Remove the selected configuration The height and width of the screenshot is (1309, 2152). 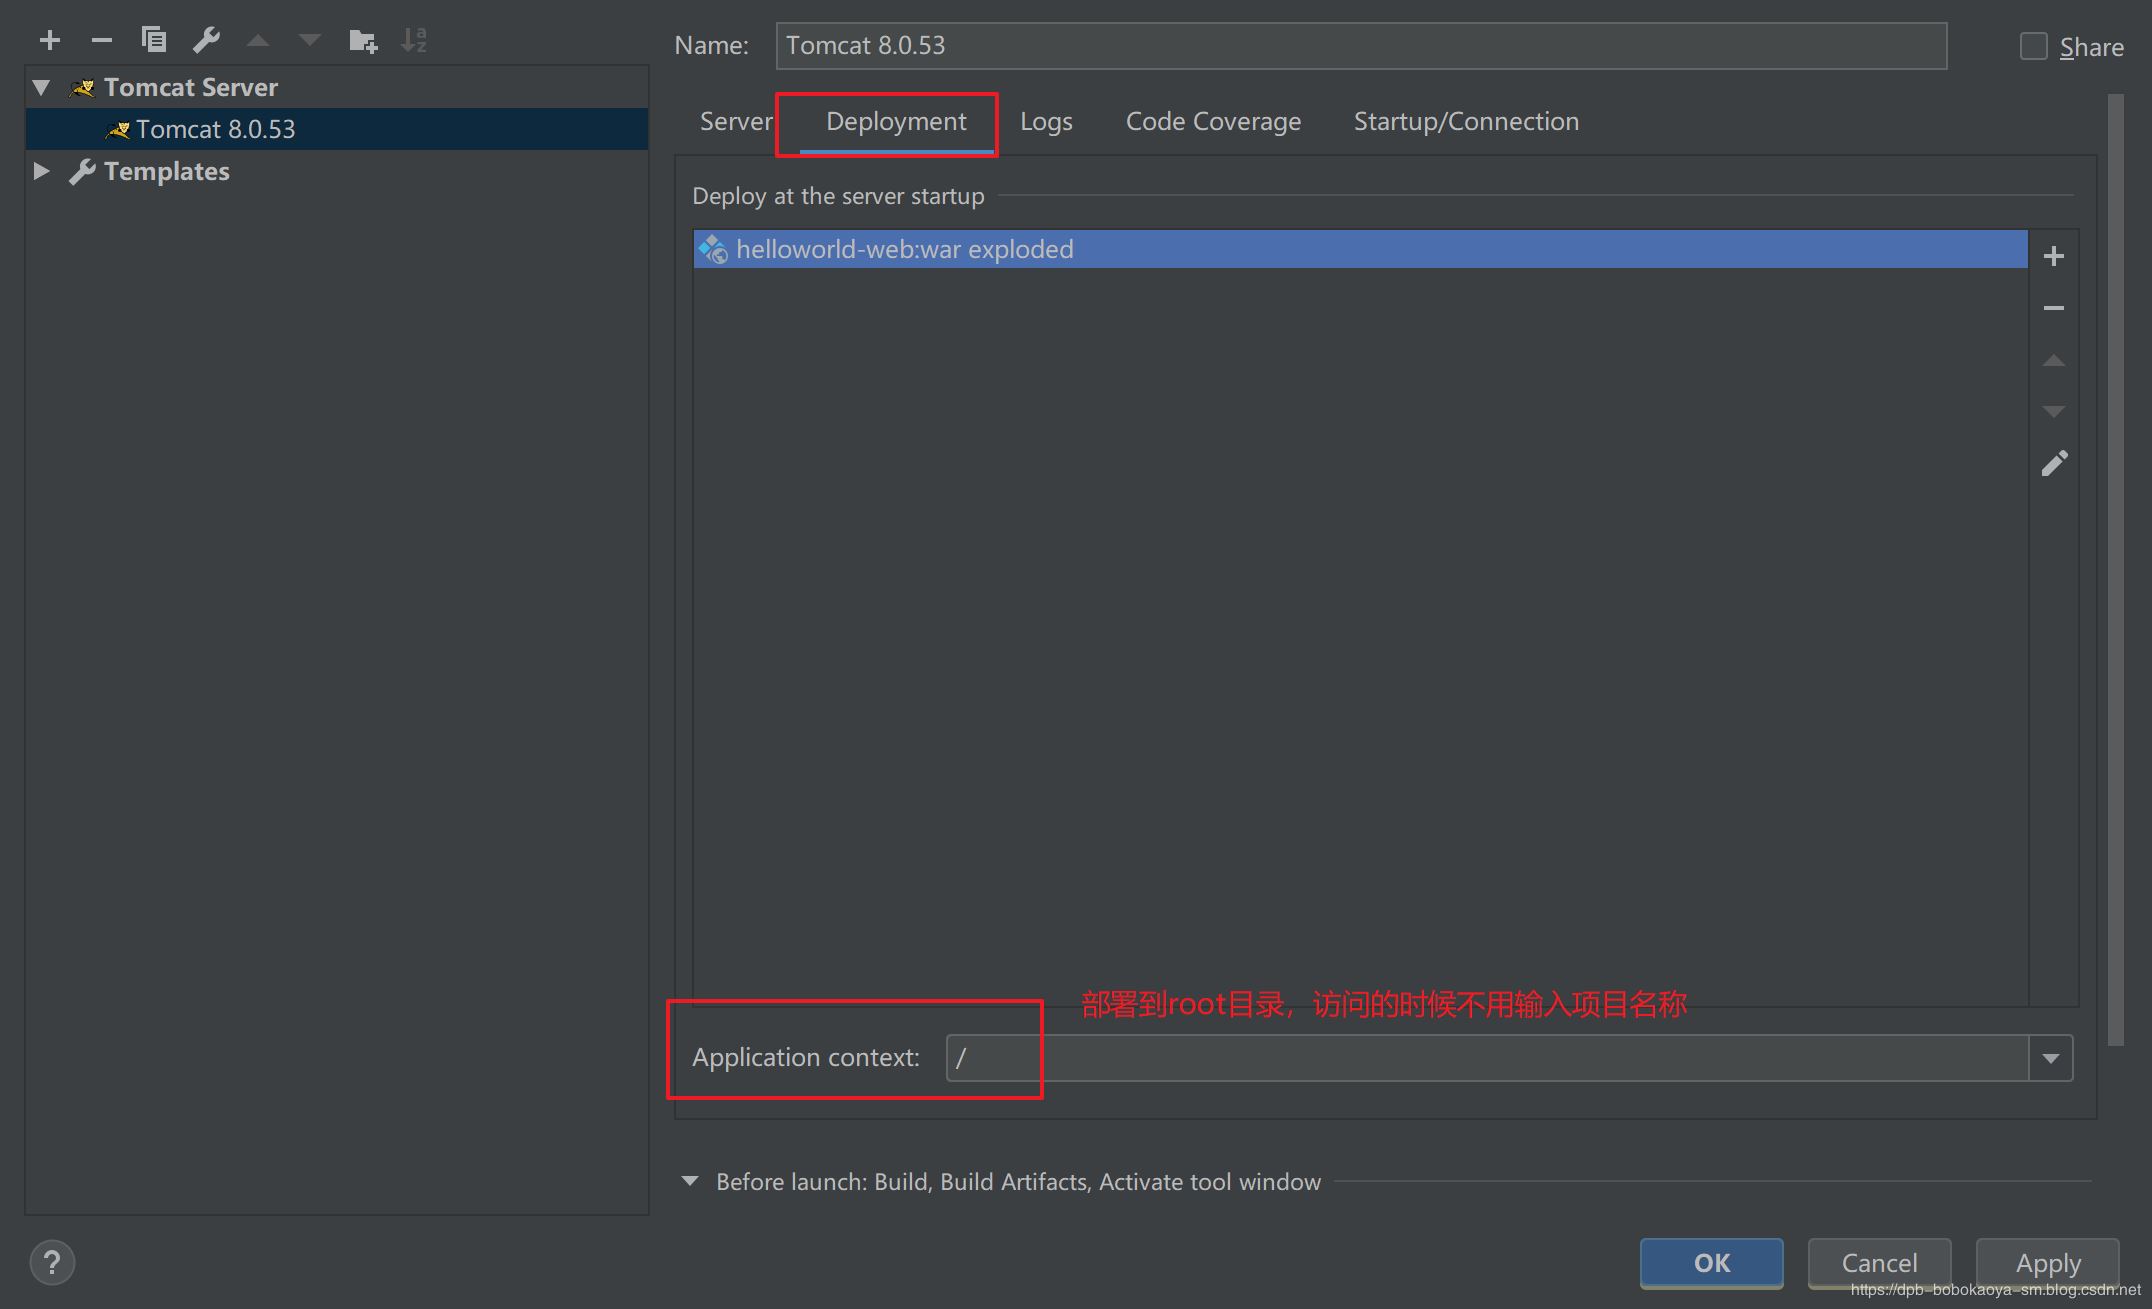point(101,40)
